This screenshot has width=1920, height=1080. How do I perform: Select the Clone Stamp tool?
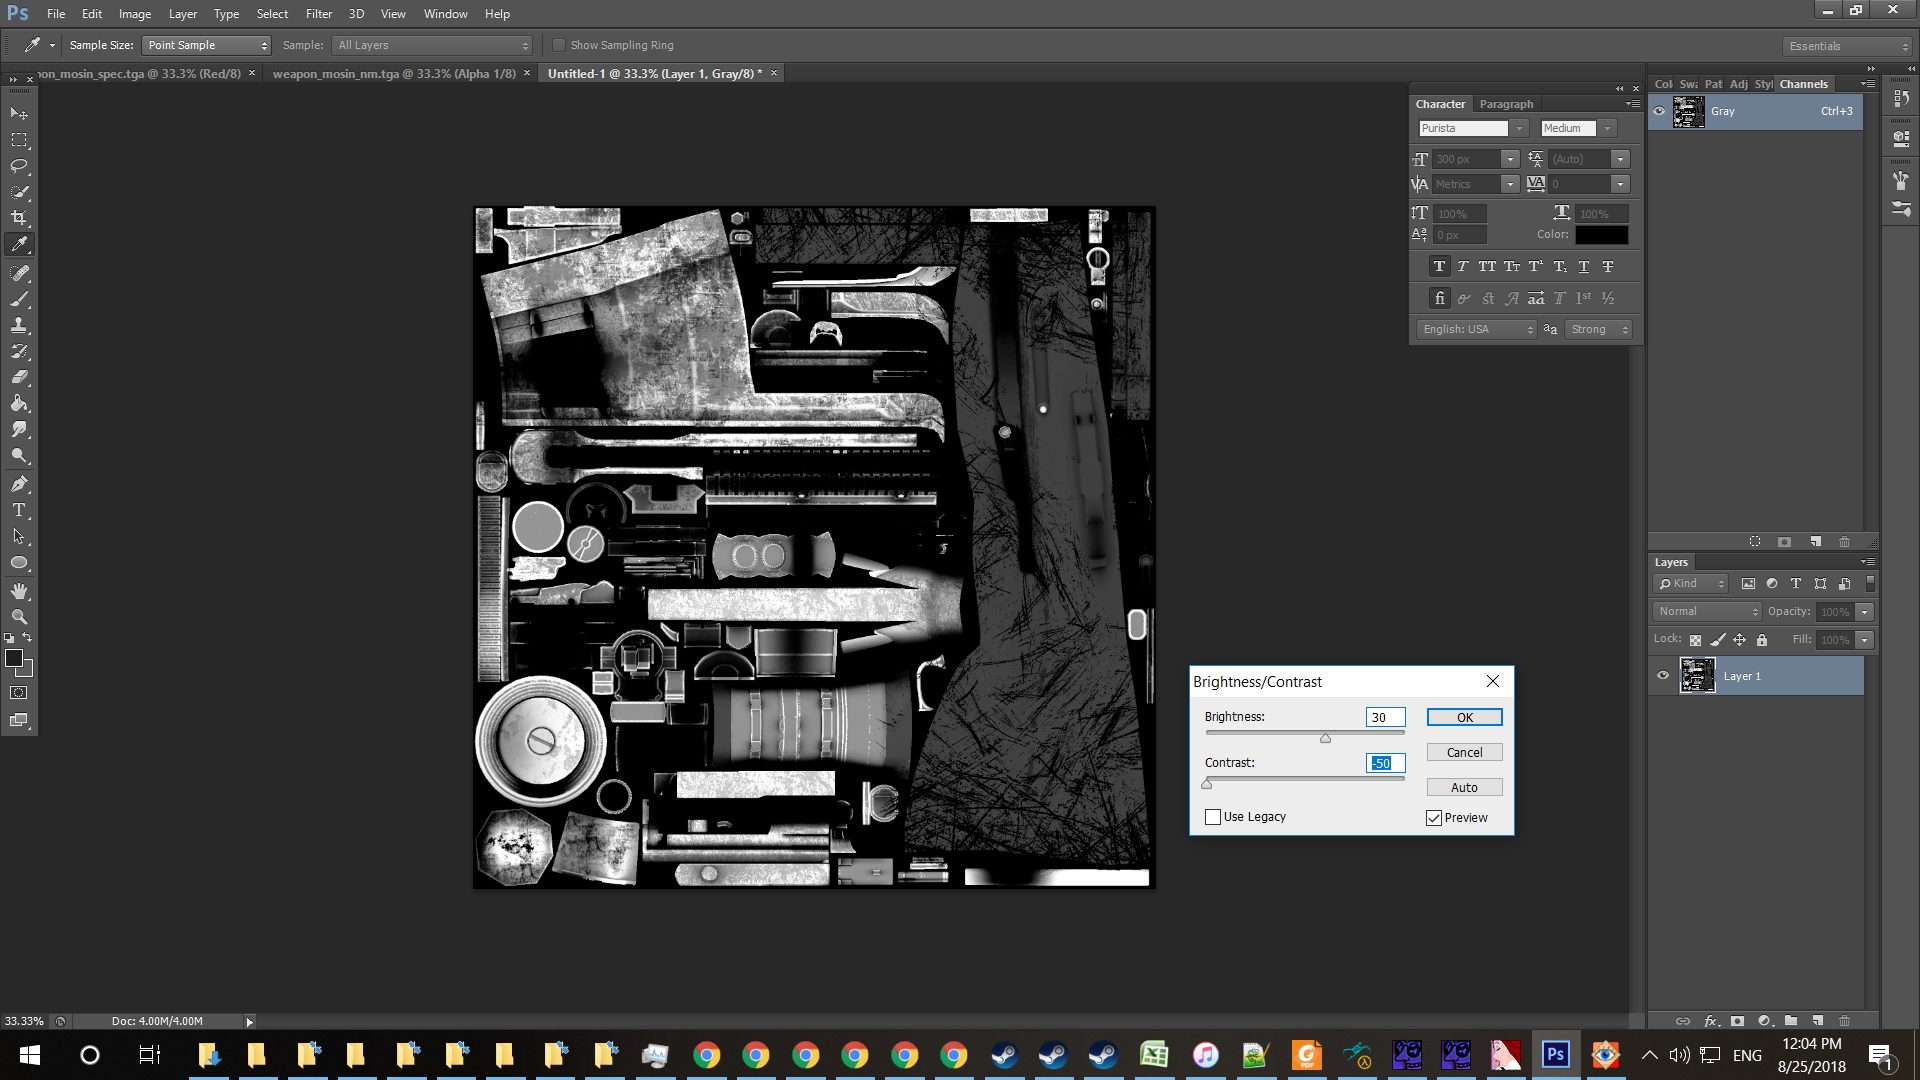point(19,325)
